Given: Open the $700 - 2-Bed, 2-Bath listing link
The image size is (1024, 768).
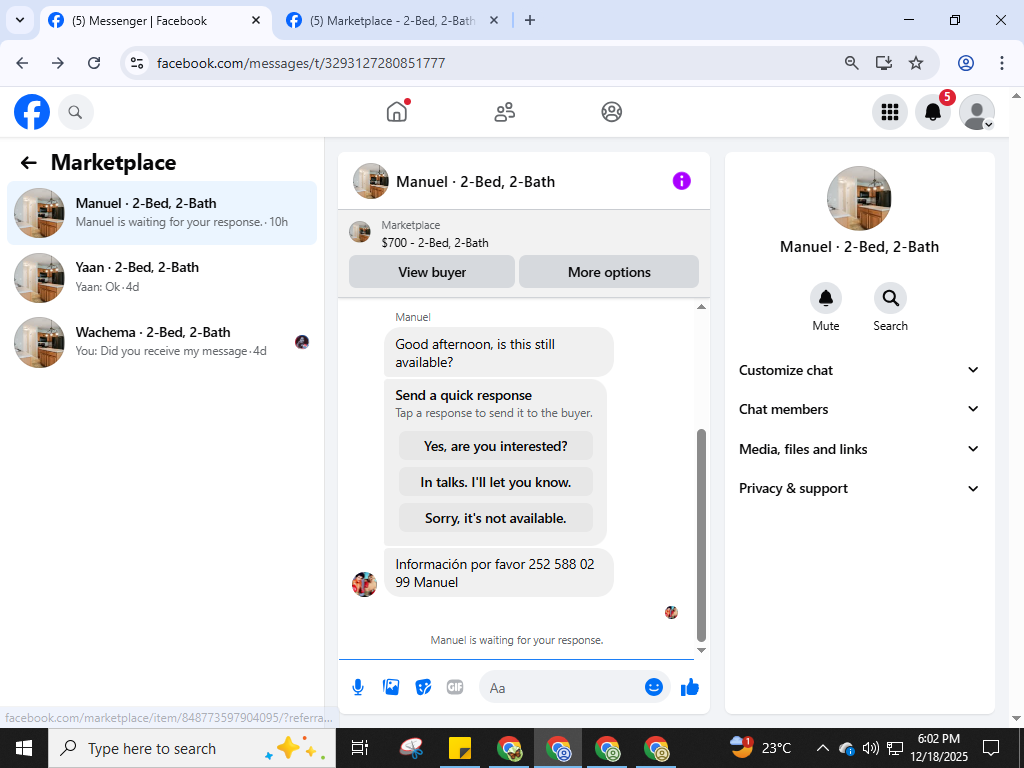Looking at the screenshot, I should pyautogui.click(x=435, y=243).
